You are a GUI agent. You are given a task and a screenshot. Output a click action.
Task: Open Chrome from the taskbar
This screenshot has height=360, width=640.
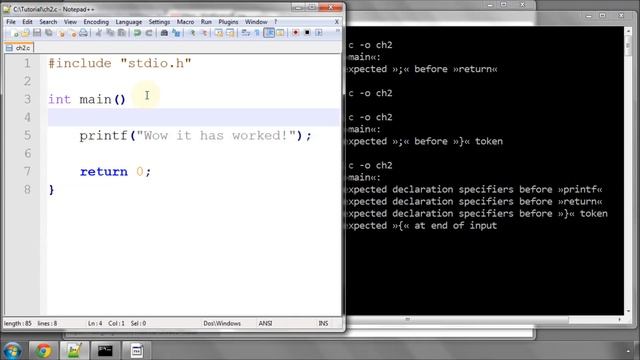point(43,351)
